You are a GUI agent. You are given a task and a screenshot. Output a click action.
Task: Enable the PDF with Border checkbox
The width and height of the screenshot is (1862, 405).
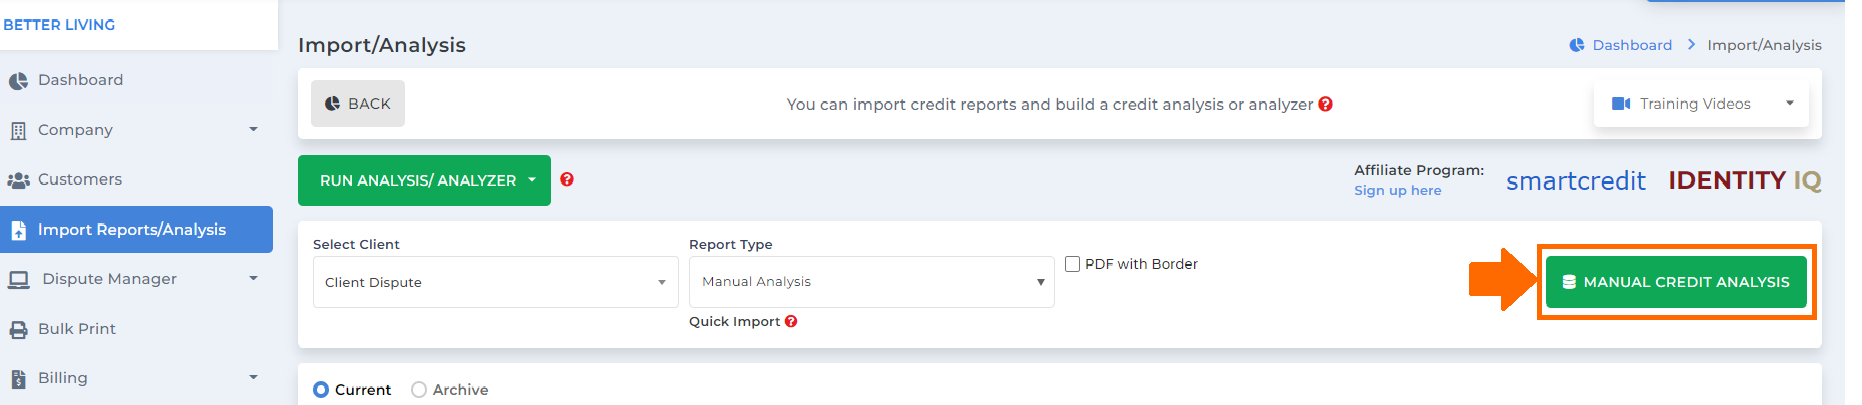point(1072,264)
